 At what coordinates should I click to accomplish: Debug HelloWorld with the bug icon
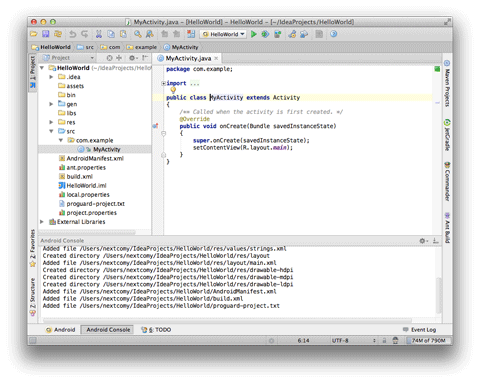pos(265,34)
